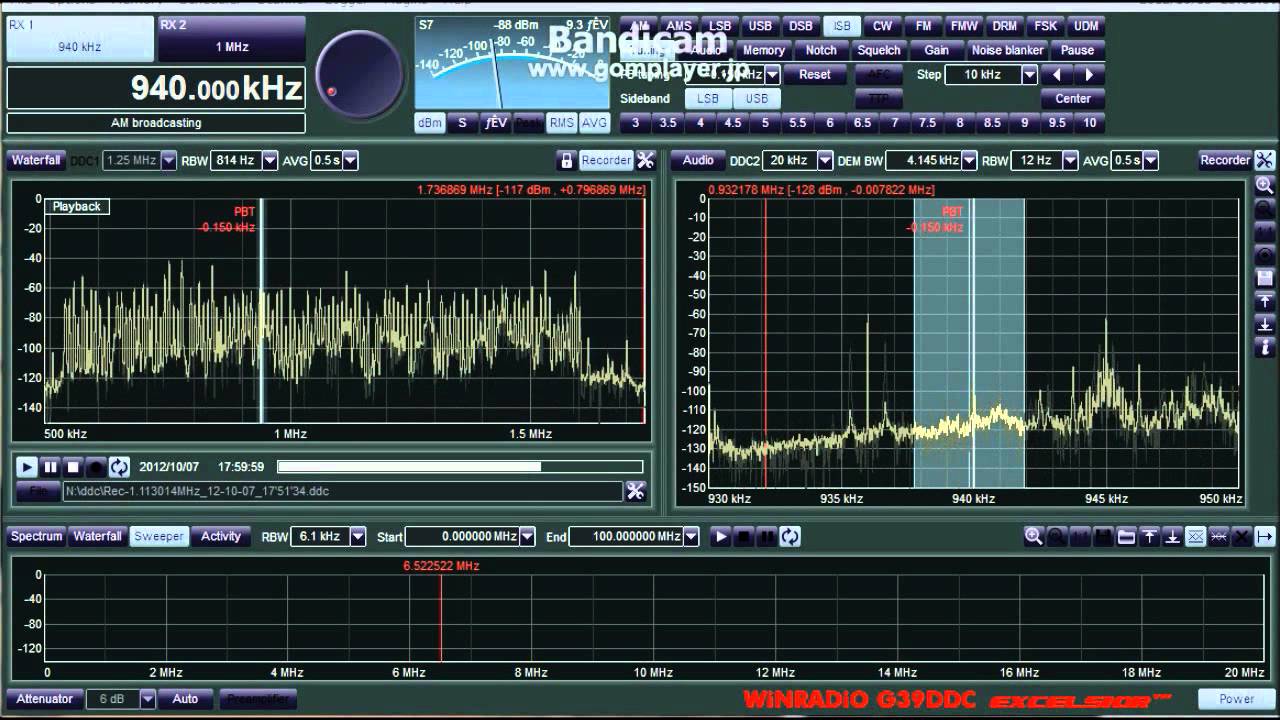Select USB sideband toggle

(x=757, y=98)
